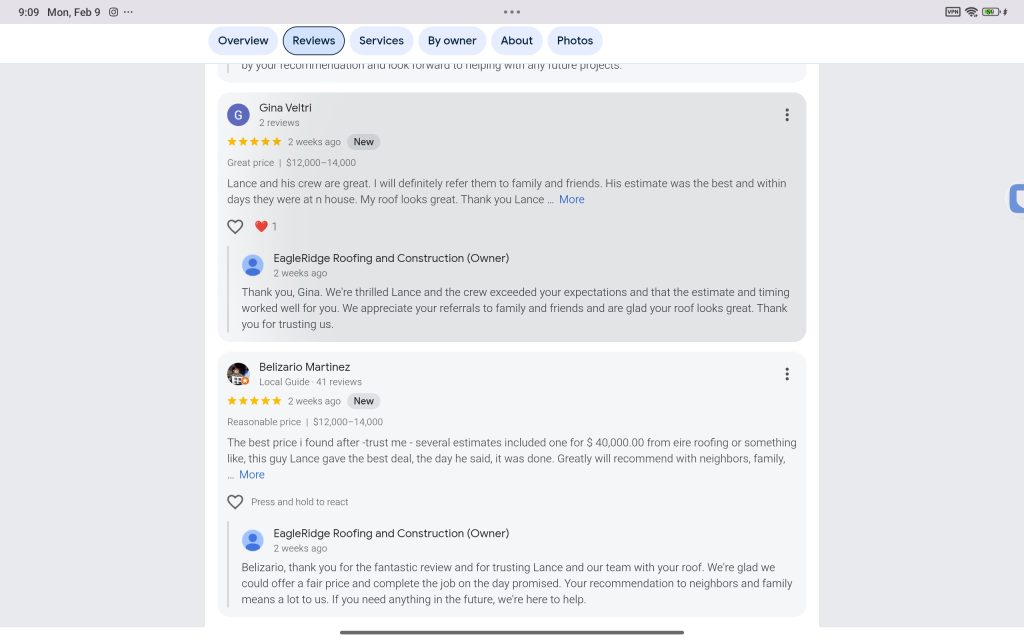Image resolution: width=1024 pixels, height=640 pixels.
Task: Open the By owner tab
Action: (x=452, y=41)
